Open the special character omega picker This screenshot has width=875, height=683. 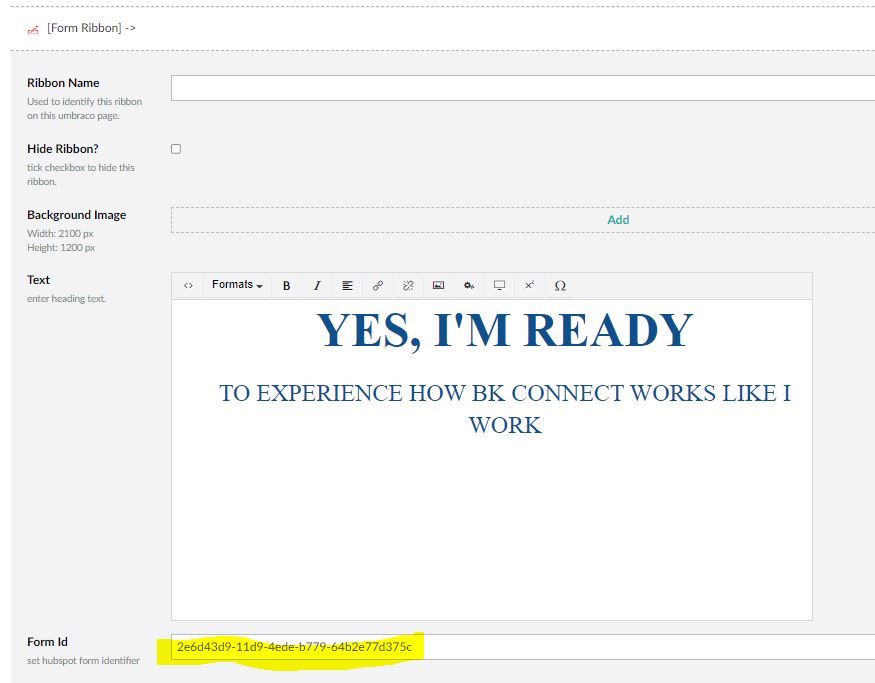tap(560, 286)
